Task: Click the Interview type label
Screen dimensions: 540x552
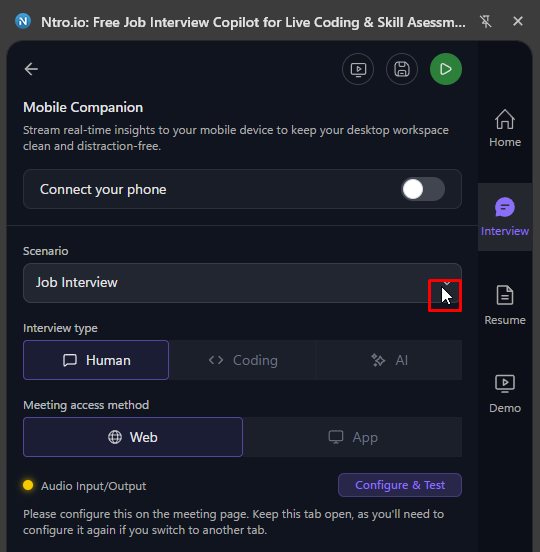Action: tap(61, 328)
